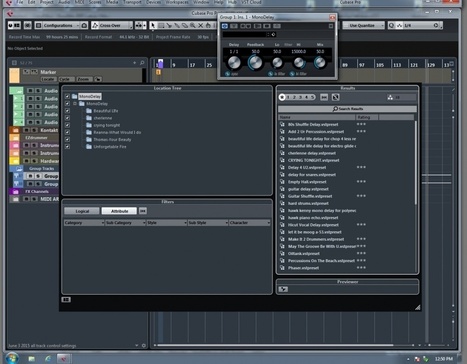Switch to the Logical filter tab
Image resolution: width=467 pixels, height=364 pixels.
pos(82,211)
